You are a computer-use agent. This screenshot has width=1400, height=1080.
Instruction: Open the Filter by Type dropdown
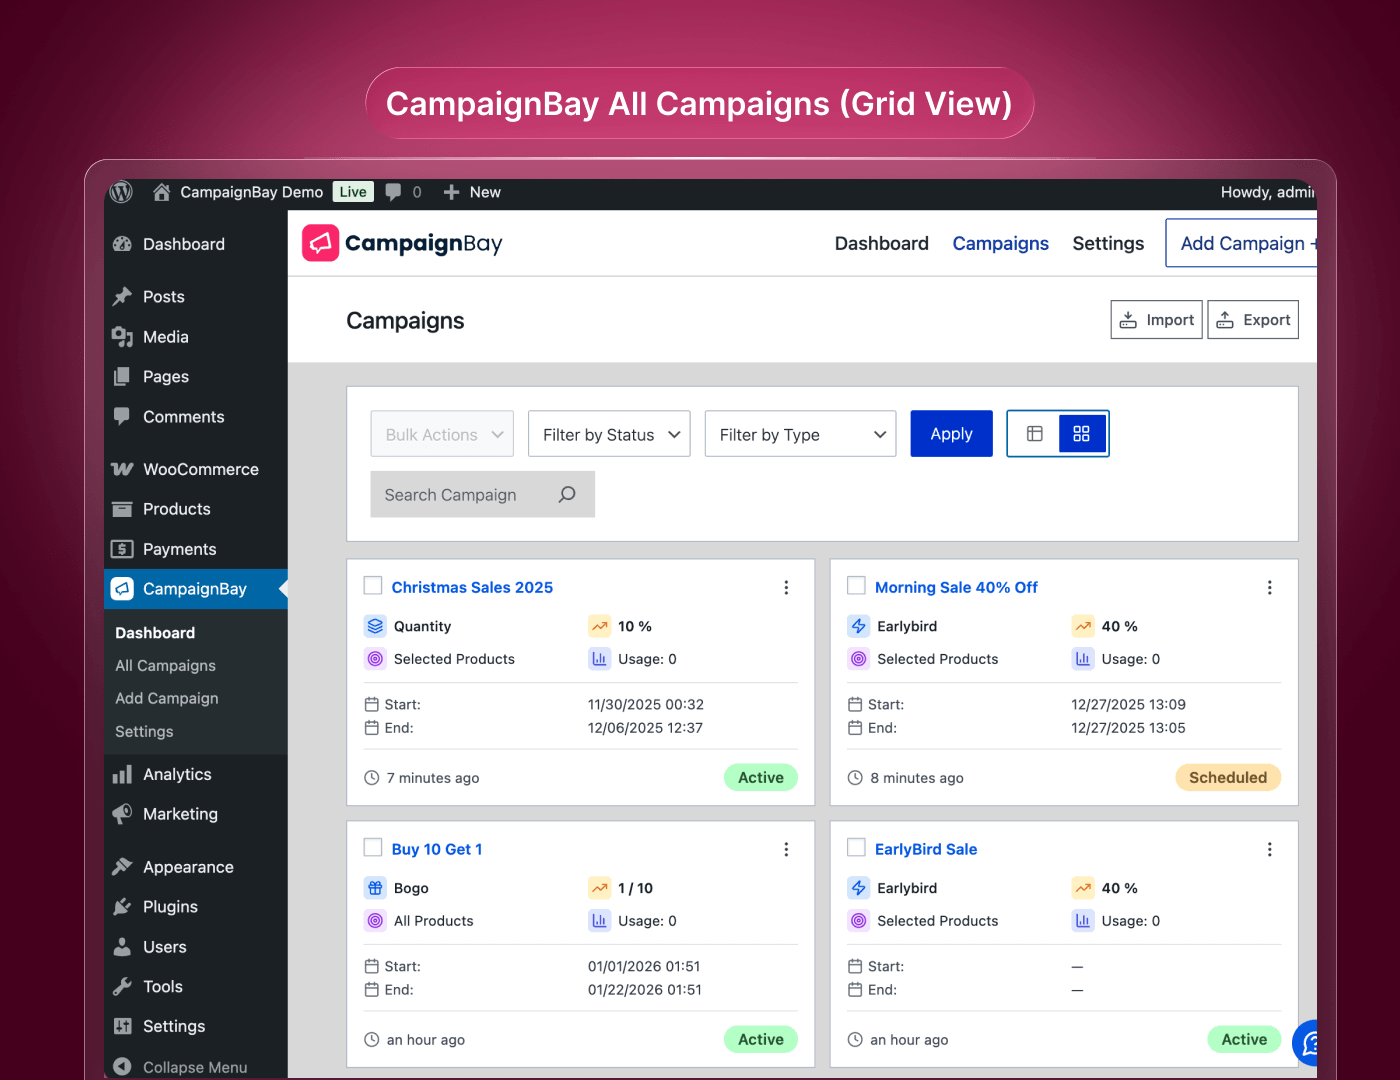click(798, 434)
